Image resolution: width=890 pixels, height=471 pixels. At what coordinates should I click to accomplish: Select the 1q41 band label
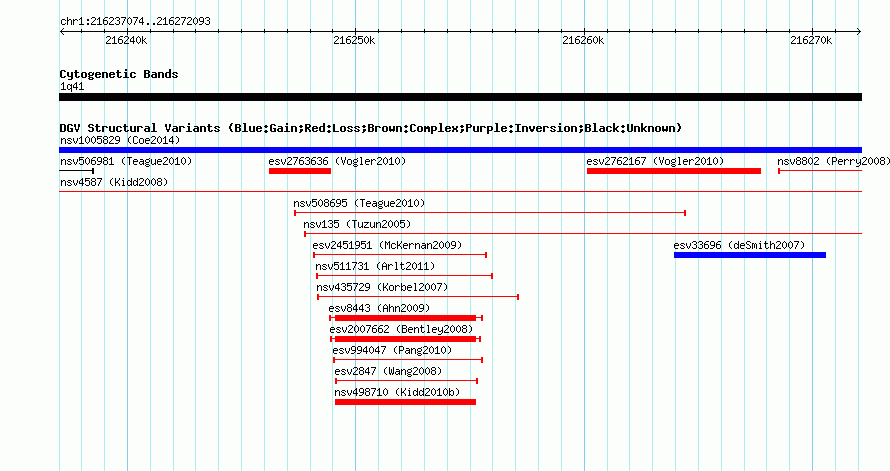click(72, 86)
